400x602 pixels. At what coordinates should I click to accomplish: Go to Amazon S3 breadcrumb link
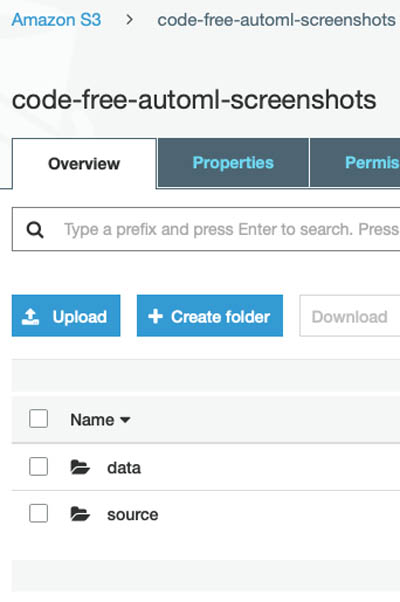[56, 20]
